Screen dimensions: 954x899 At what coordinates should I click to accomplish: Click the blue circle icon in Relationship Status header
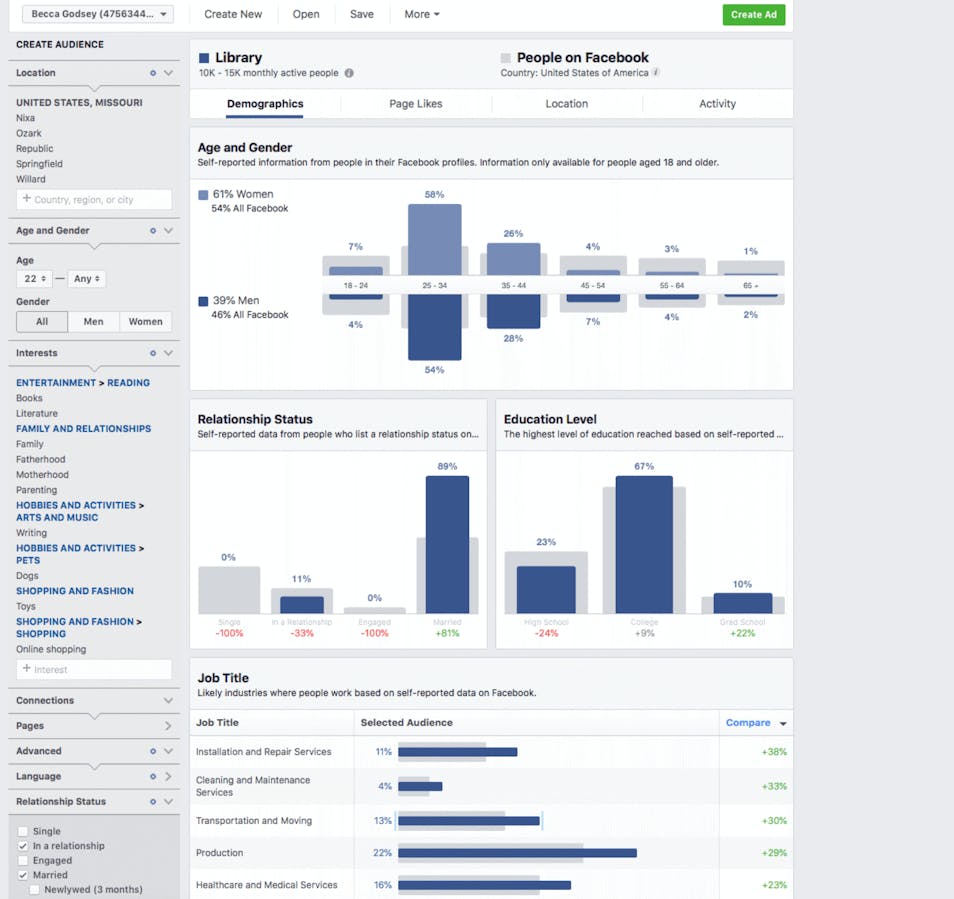click(153, 801)
